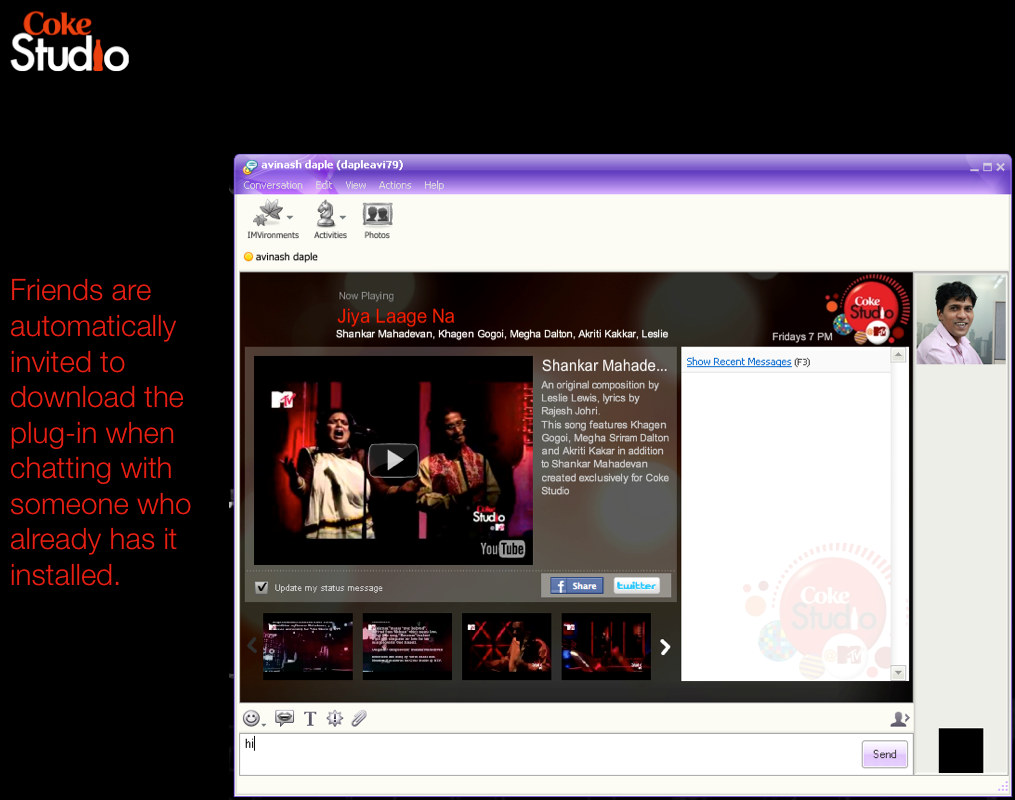This screenshot has height=800, width=1015.
Task: Click Show Recent Messages link
Action: click(739, 362)
